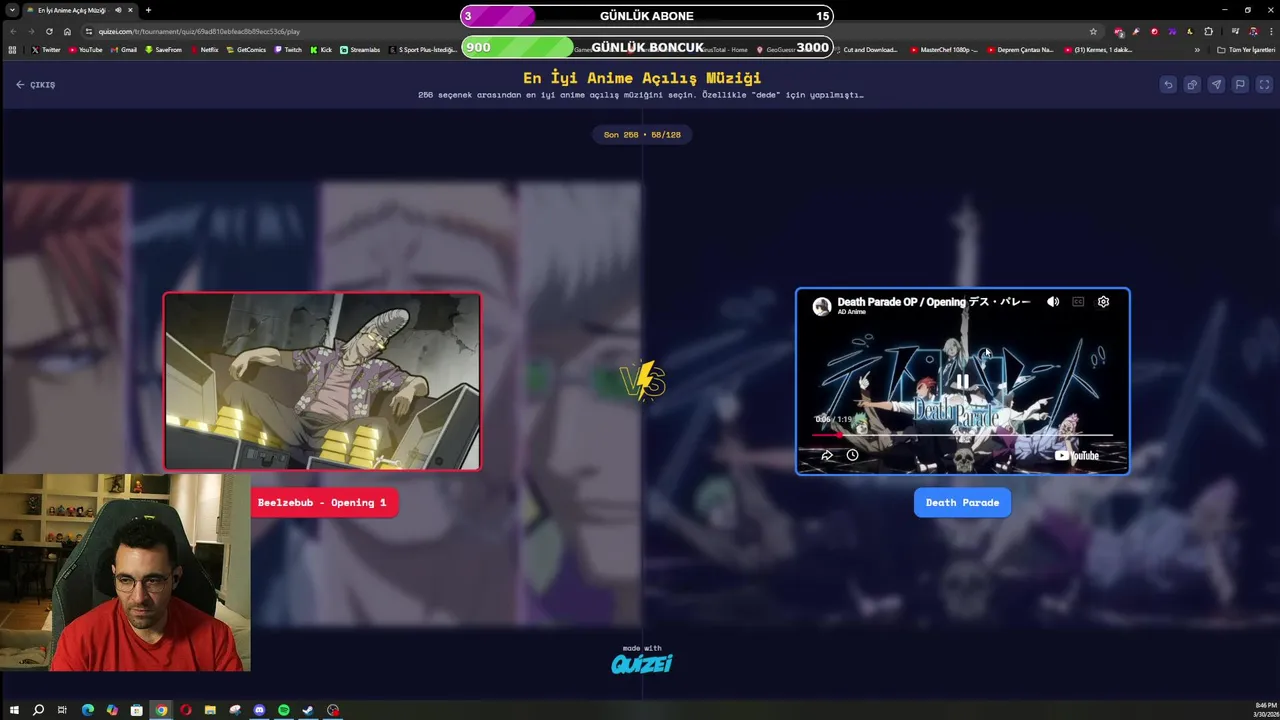Select the Beelzebub video thumbnail
This screenshot has width=1280, height=720.
[x=322, y=381]
